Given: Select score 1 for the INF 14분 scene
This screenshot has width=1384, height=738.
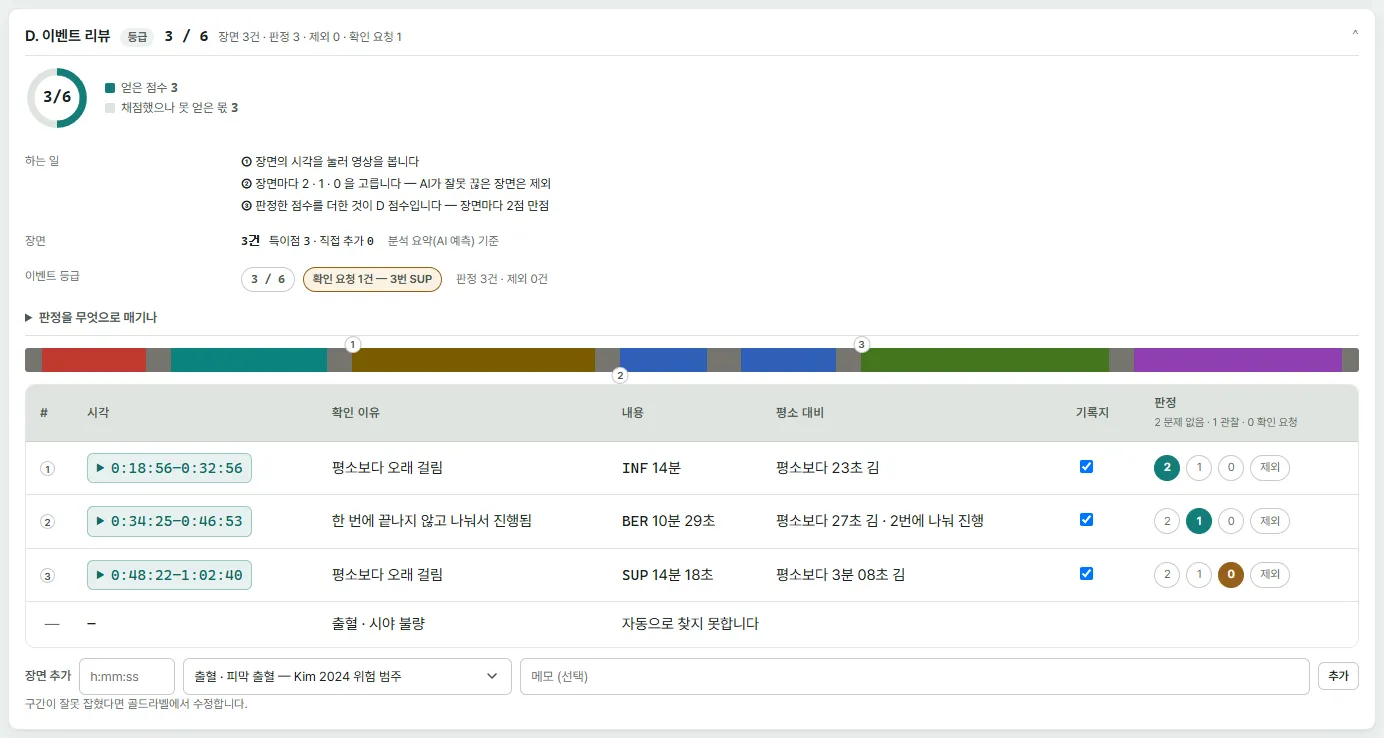Looking at the screenshot, I should [1199, 468].
